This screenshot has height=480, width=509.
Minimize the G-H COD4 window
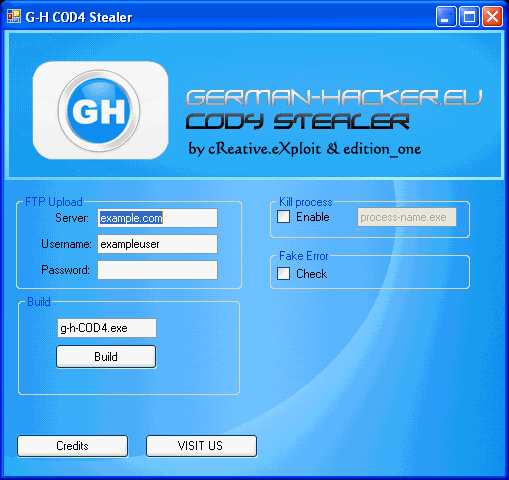pyautogui.click(x=446, y=16)
